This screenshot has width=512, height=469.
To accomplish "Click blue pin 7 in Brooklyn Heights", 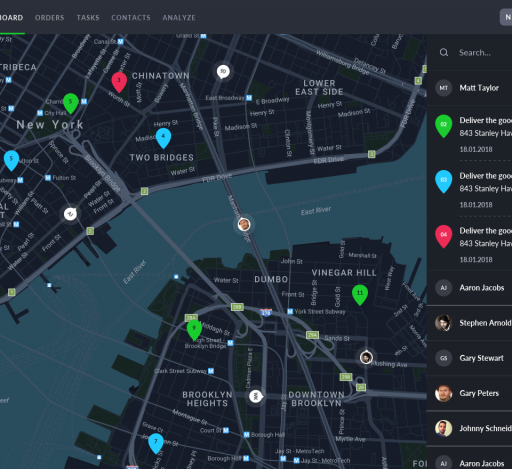I will (x=156, y=443).
